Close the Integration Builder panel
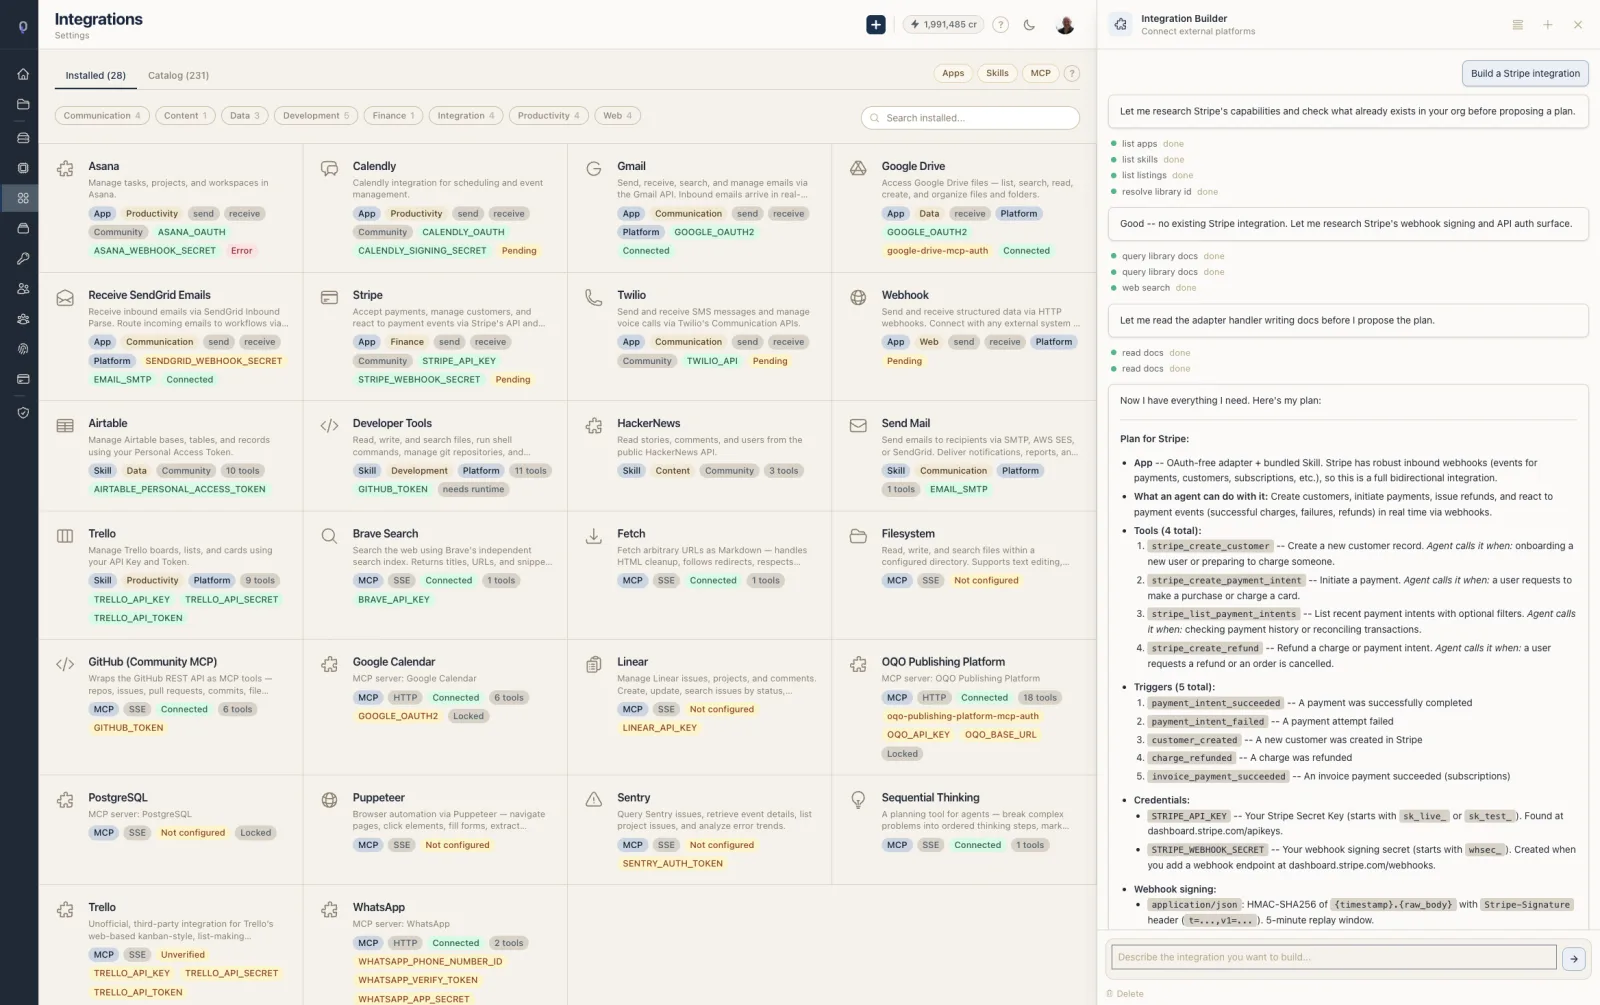This screenshot has width=1600, height=1005. coord(1578,25)
